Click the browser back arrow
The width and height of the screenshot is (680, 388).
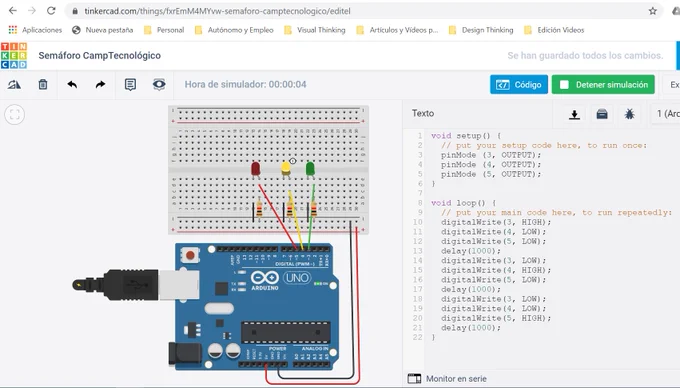pos(13,11)
